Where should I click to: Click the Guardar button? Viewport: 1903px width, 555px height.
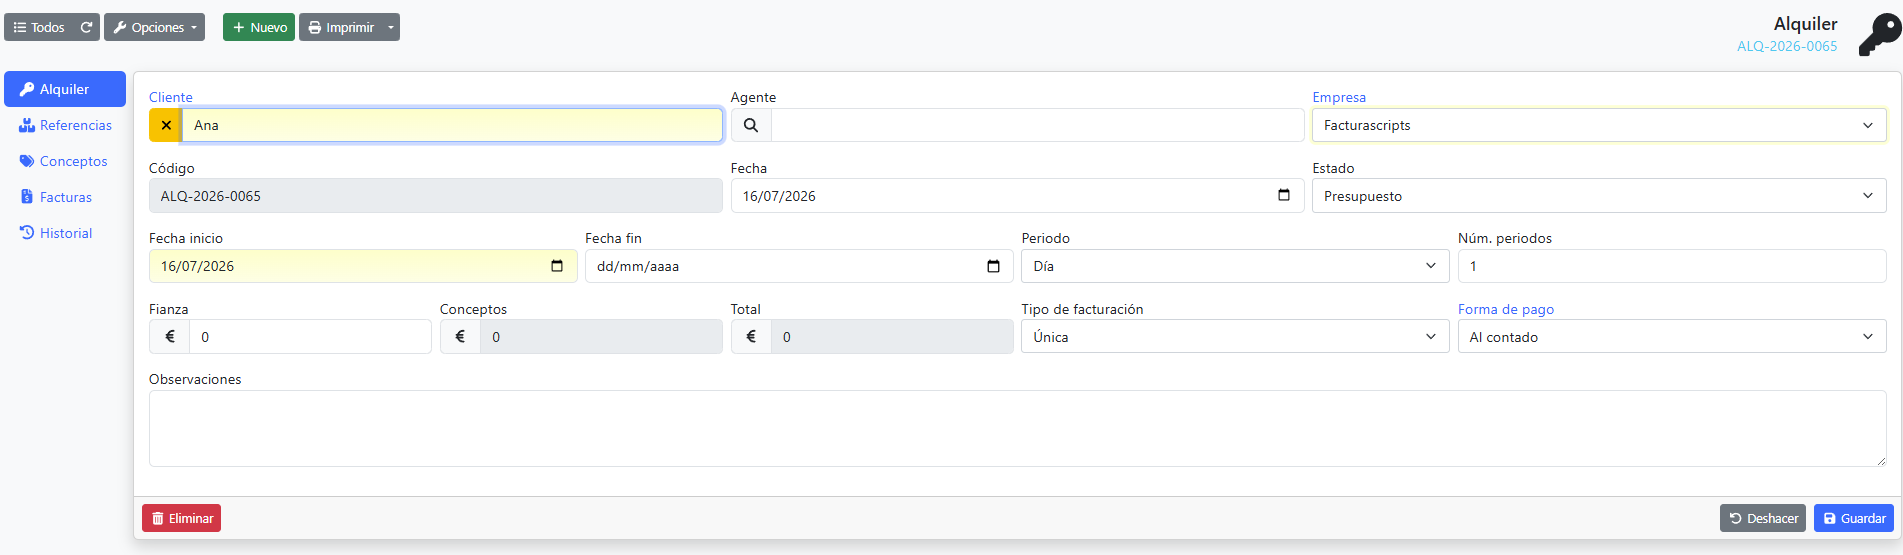(x=1854, y=518)
